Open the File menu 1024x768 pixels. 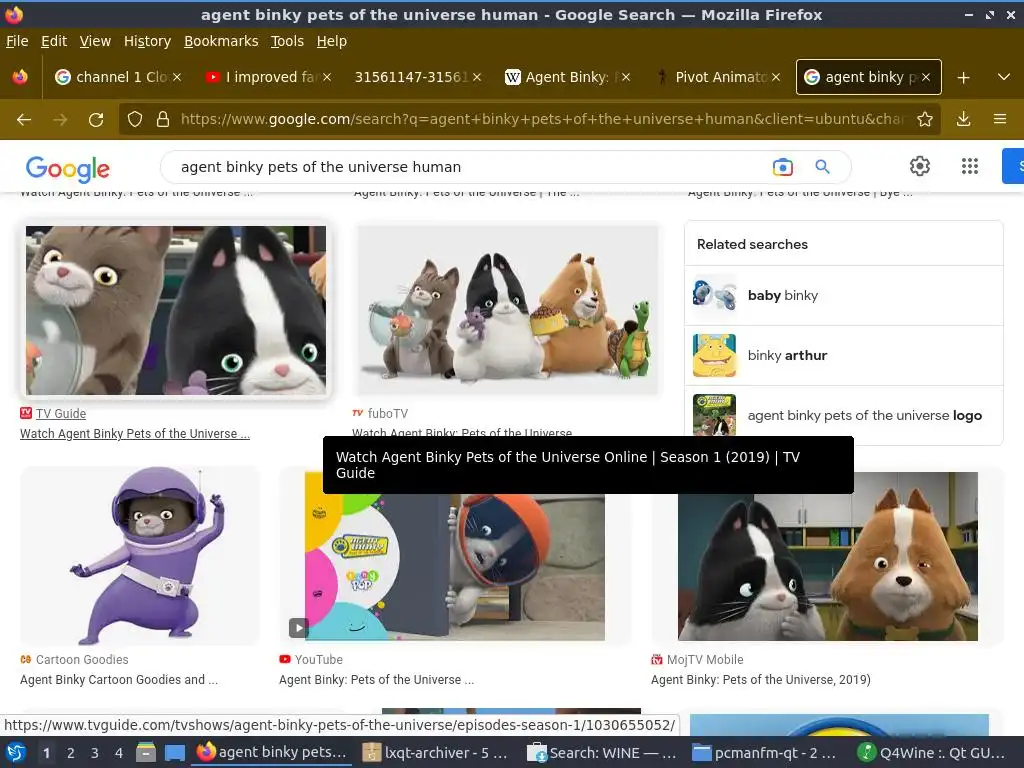point(17,41)
